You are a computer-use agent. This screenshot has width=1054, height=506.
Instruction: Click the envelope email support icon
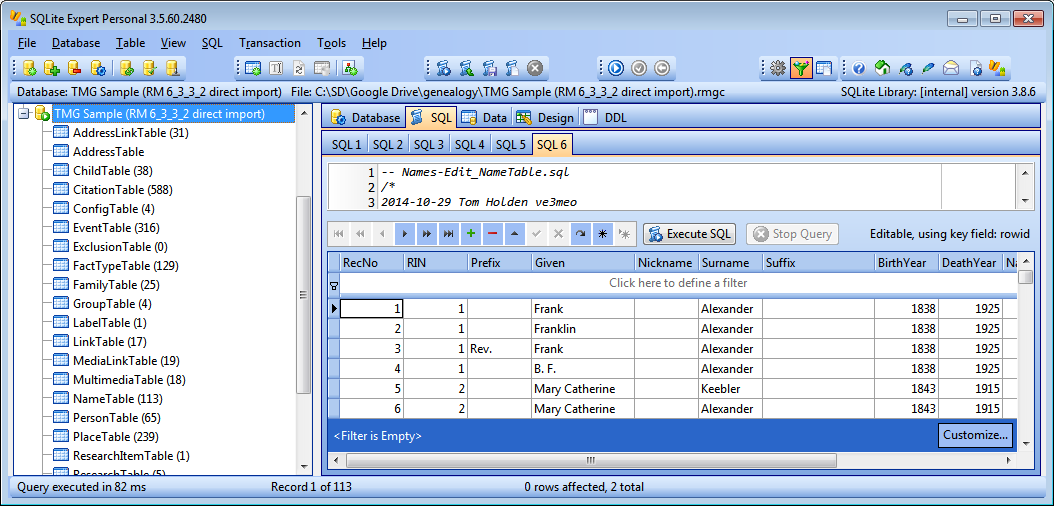(x=950, y=68)
